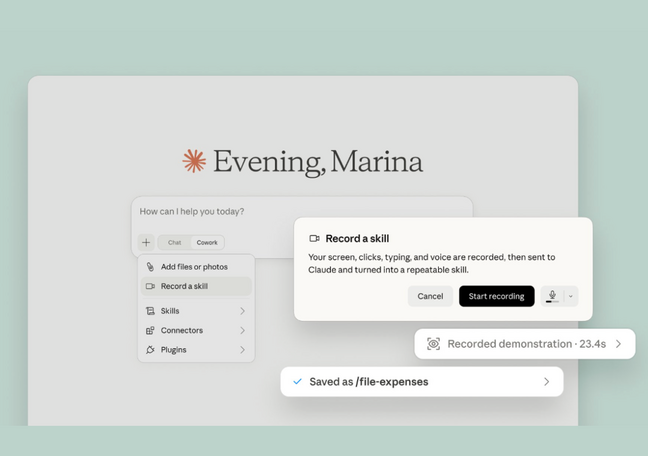
Task: Click the orange Claude starburst logo
Action: 194,161
